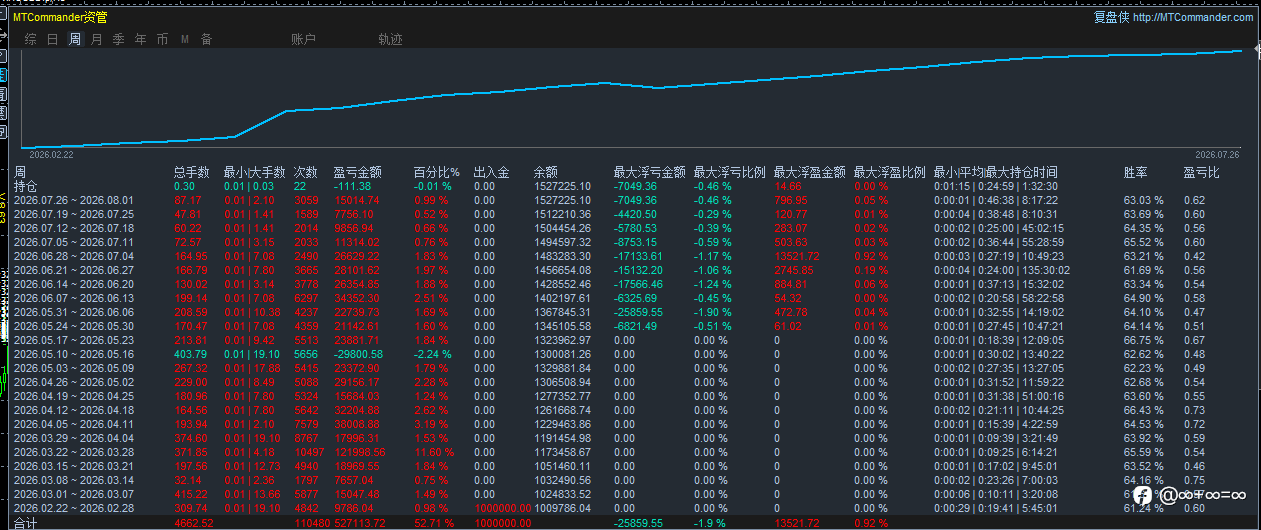The height and width of the screenshot is (530, 1261).
Task: Click the holding time cell containing 135:30:02
Action: coord(1001,270)
